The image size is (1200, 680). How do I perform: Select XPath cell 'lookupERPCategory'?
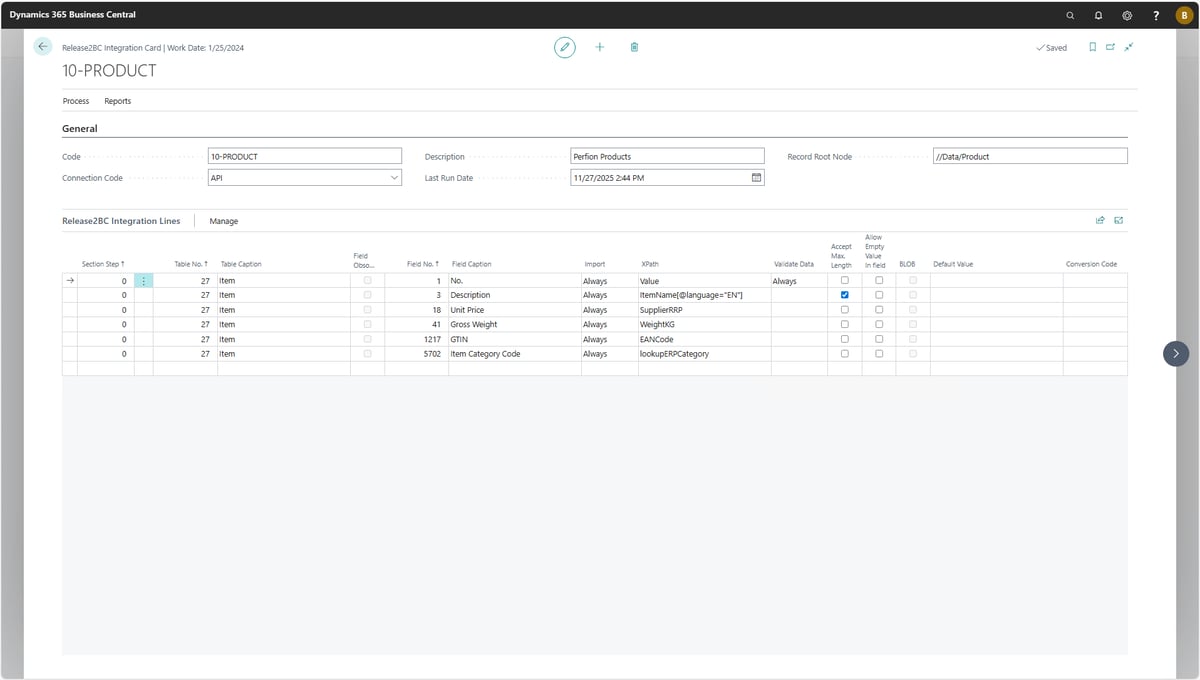704,353
